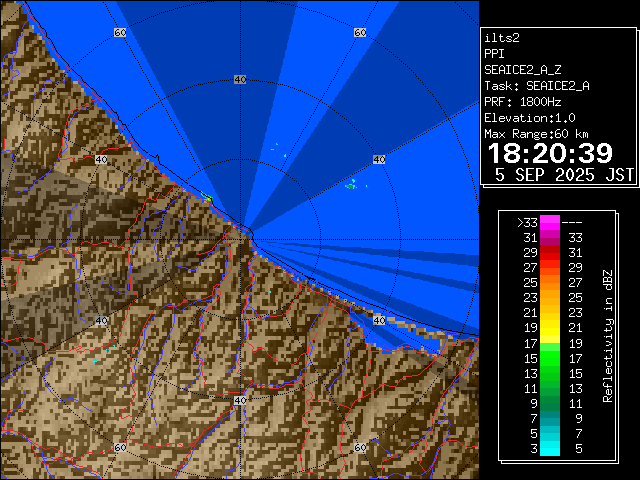Click the cyan echo cluster over the sea
The image size is (640, 480).
coord(351,184)
